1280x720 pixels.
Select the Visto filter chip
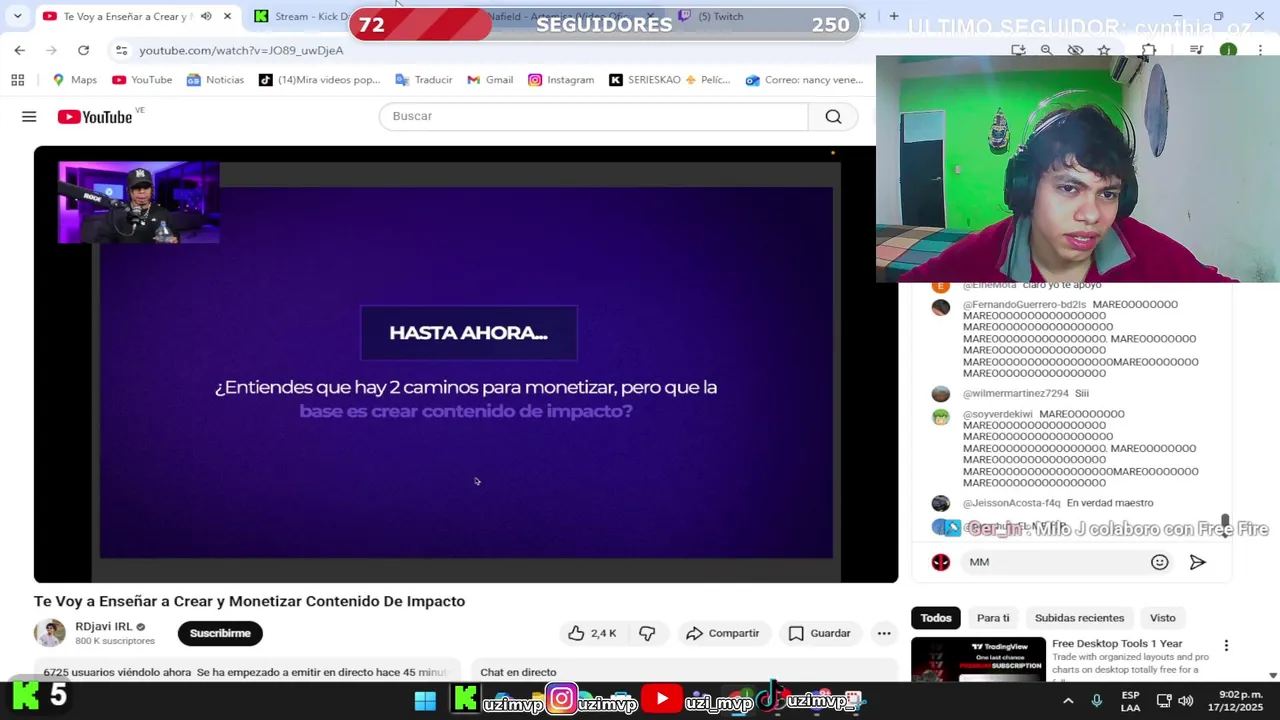(1162, 618)
